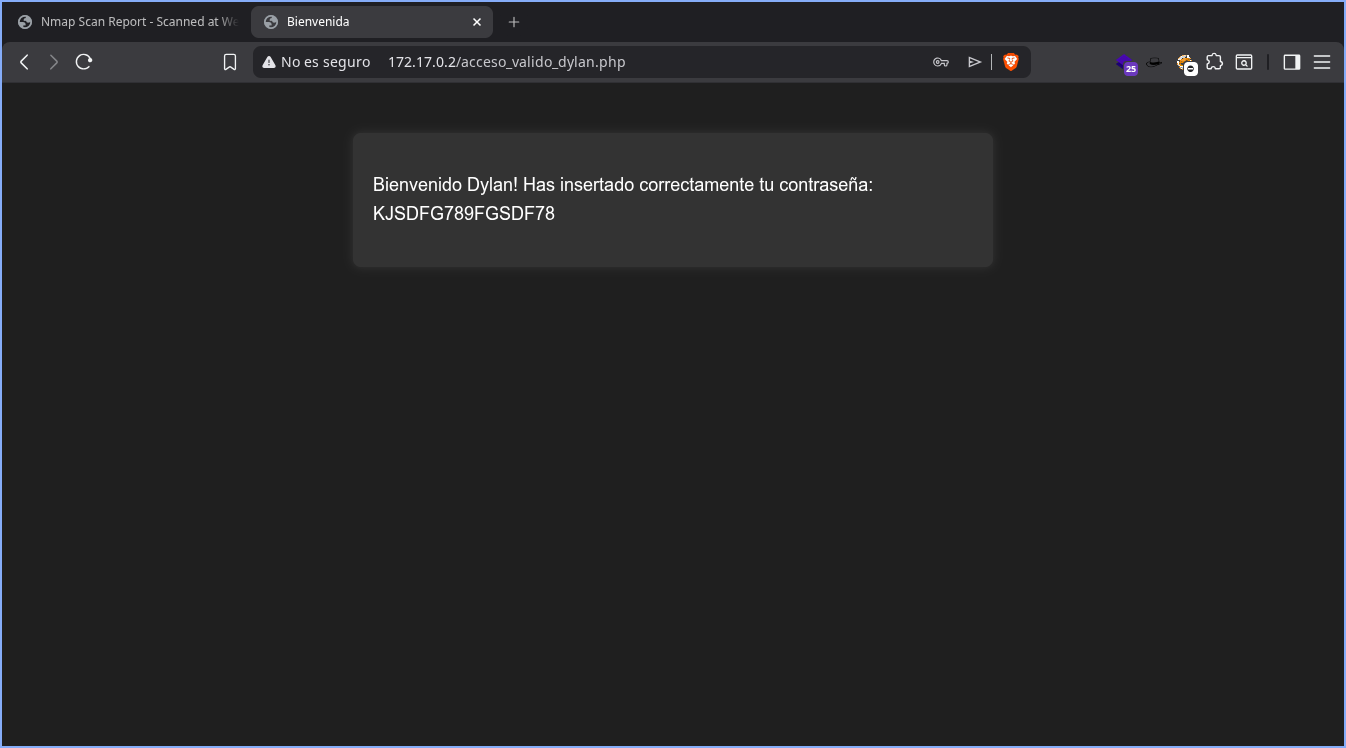Go back to the previous page
Image resolution: width=1346 pixels, height=748 pixels.
(x=25, y=62)
